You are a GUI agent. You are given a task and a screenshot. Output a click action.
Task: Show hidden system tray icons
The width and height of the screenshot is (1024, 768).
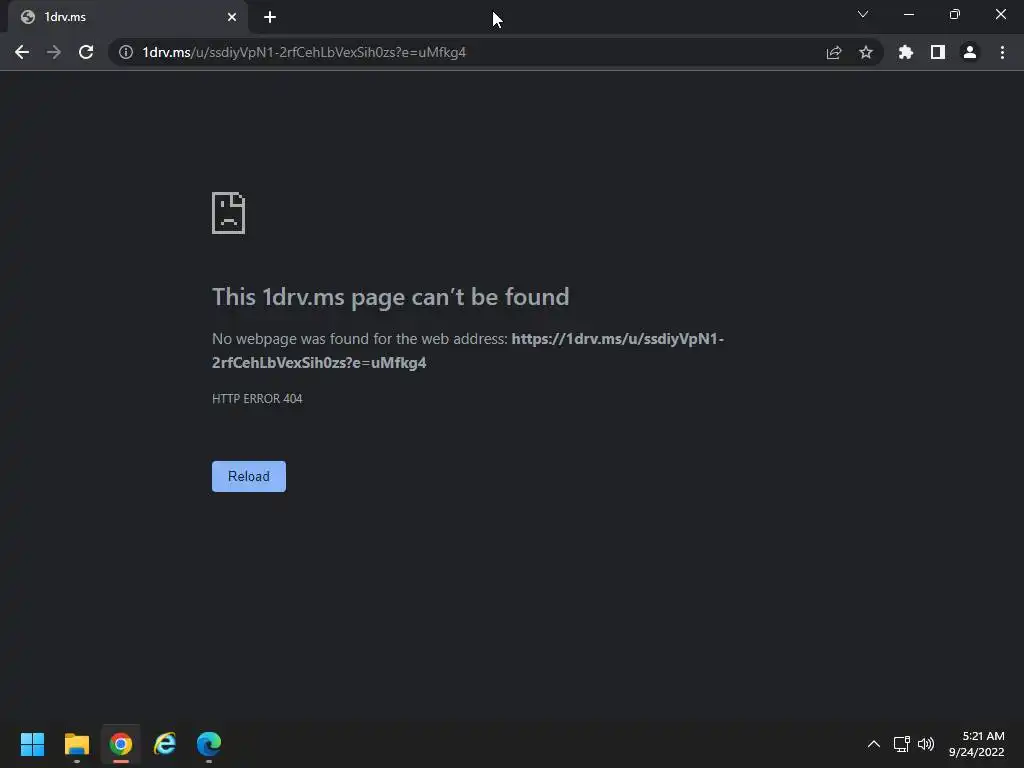(x=874, y=744)
